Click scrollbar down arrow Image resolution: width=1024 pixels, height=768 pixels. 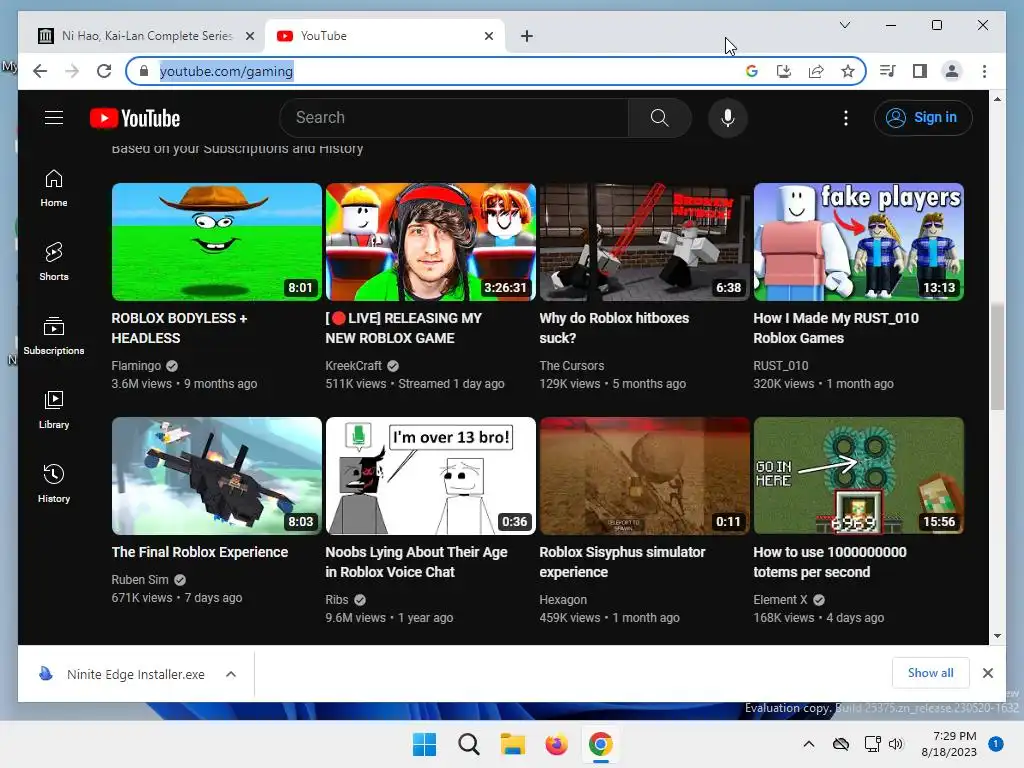(x=997, y=635)
